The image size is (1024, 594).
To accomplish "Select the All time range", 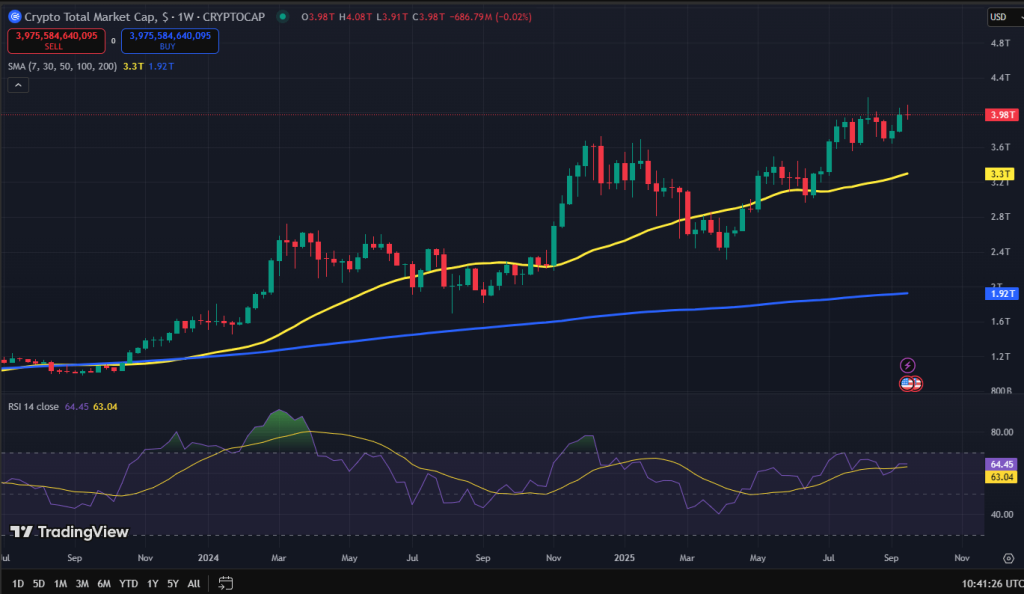I will [x=193, y=584].
